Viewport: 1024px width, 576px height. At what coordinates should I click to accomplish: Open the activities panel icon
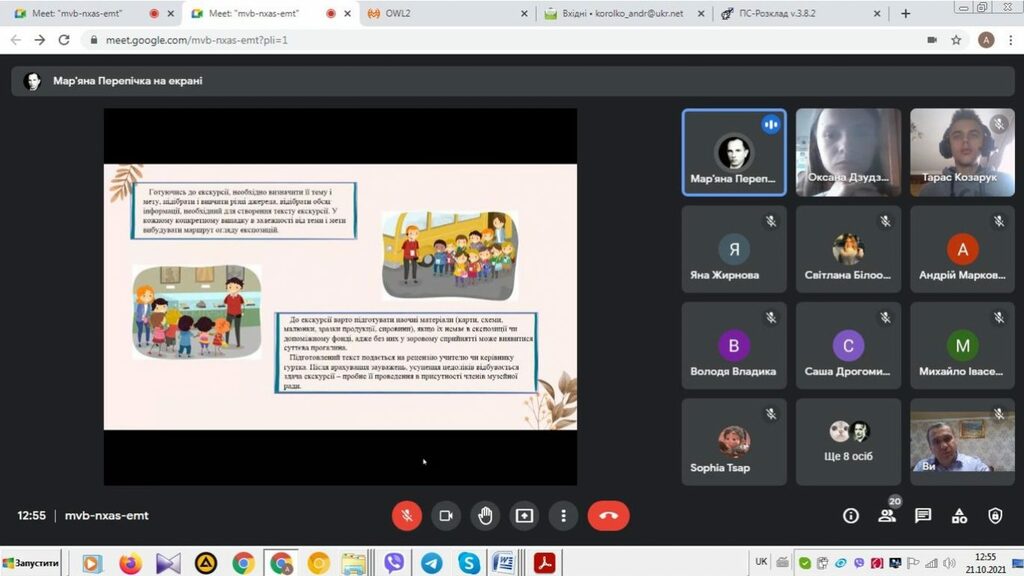tap(959, 515)
